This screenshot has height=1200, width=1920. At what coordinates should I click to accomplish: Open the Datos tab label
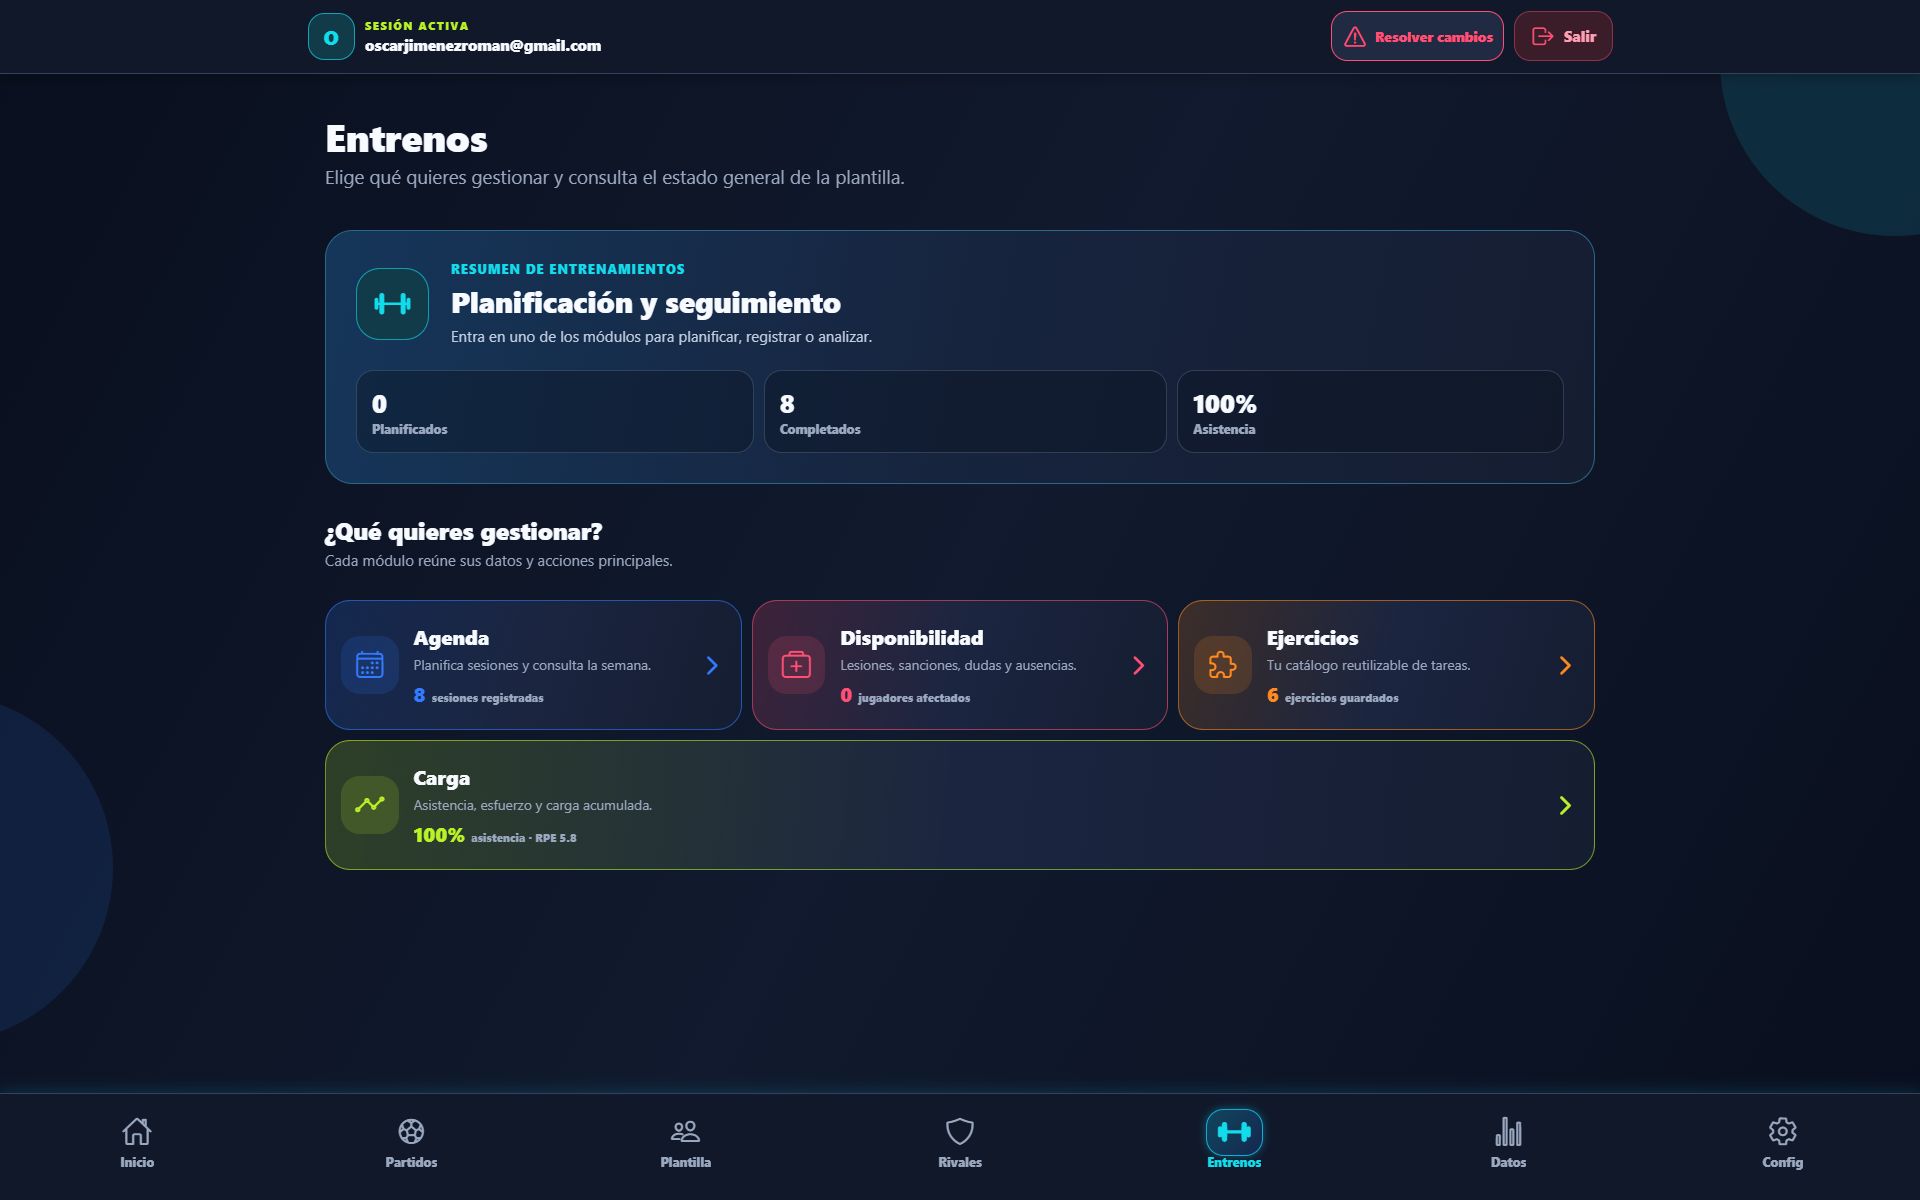1508,1162
